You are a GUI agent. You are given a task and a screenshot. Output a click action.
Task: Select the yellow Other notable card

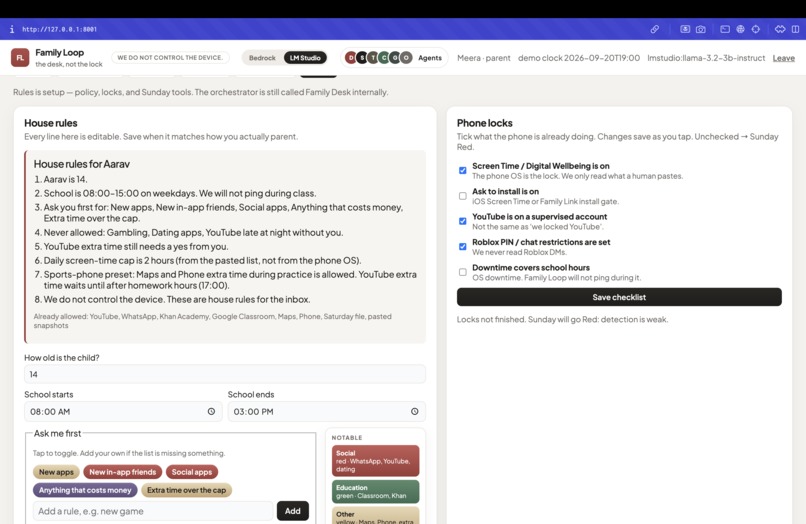coord(375,516)
